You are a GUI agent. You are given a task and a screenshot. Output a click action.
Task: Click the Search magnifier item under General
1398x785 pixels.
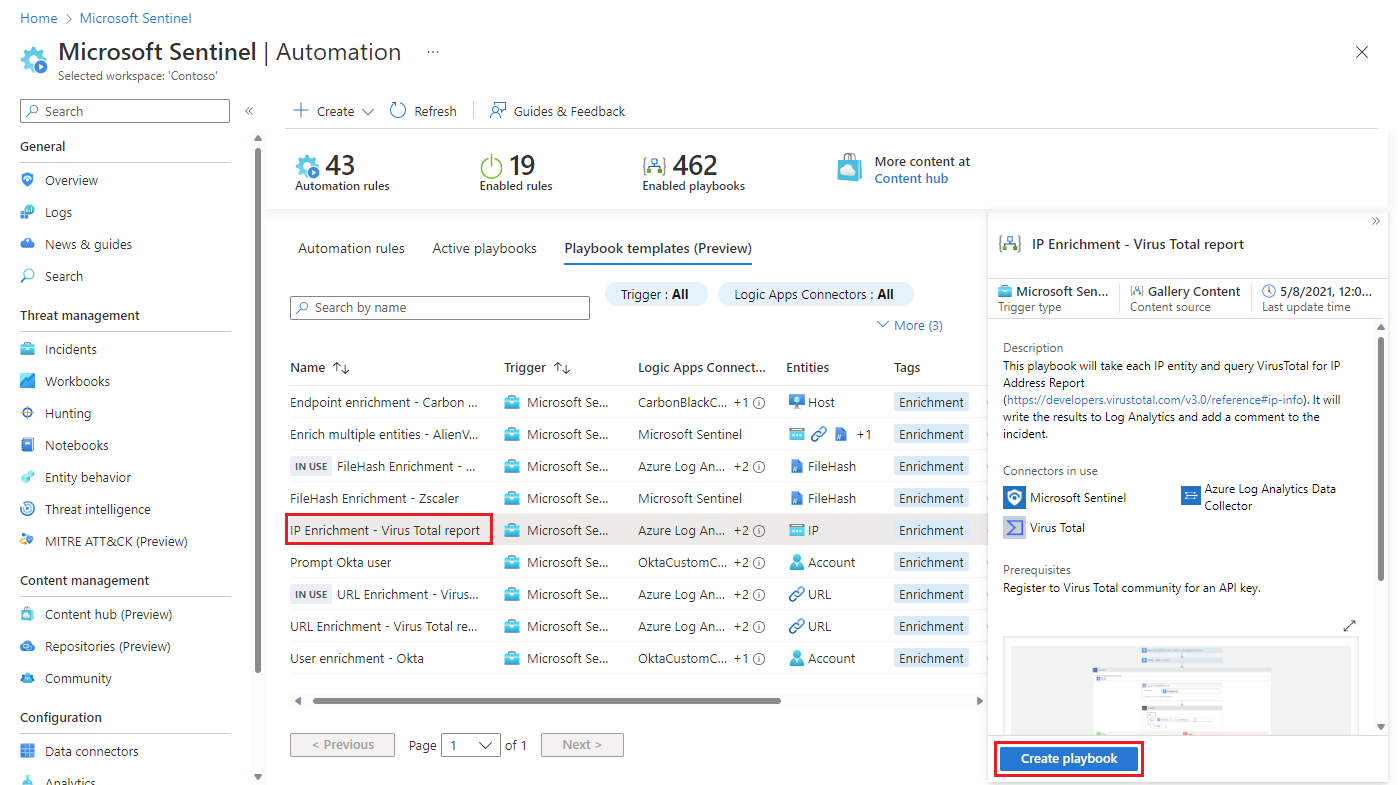[x=63, y=276]
